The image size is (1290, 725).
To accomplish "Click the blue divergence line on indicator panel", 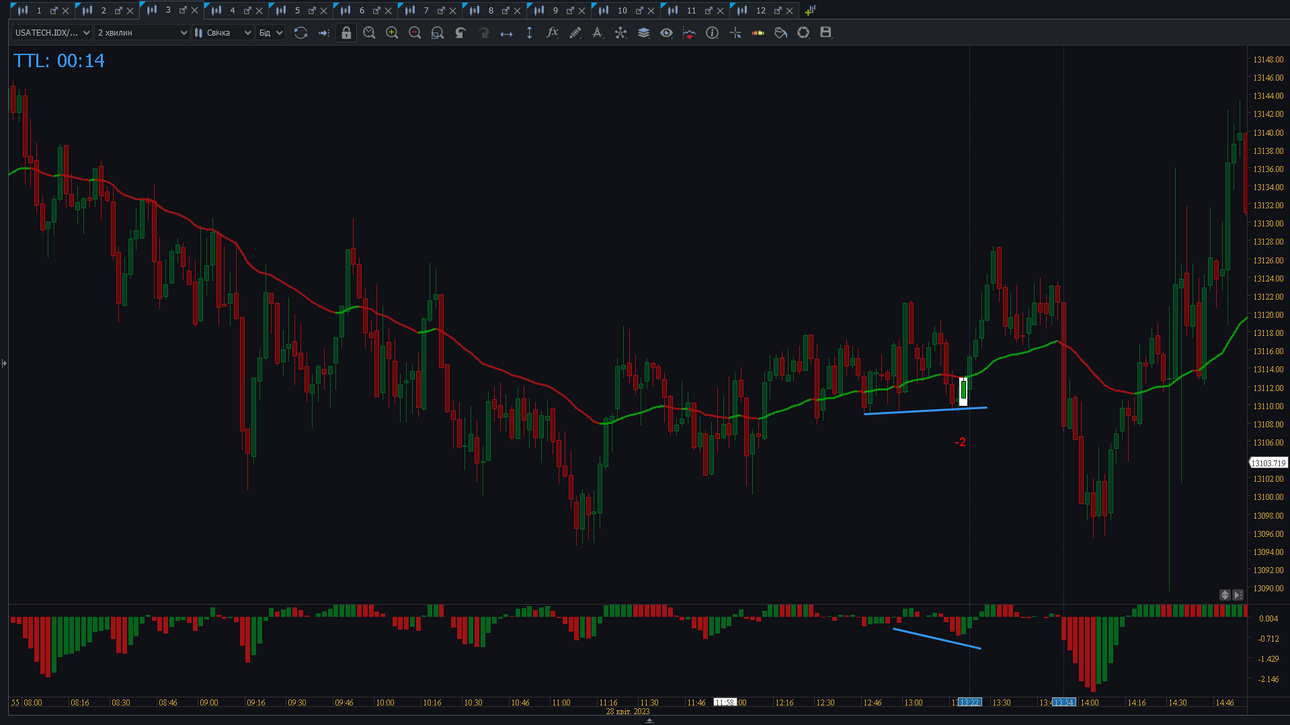I will (x=937, y=638).
